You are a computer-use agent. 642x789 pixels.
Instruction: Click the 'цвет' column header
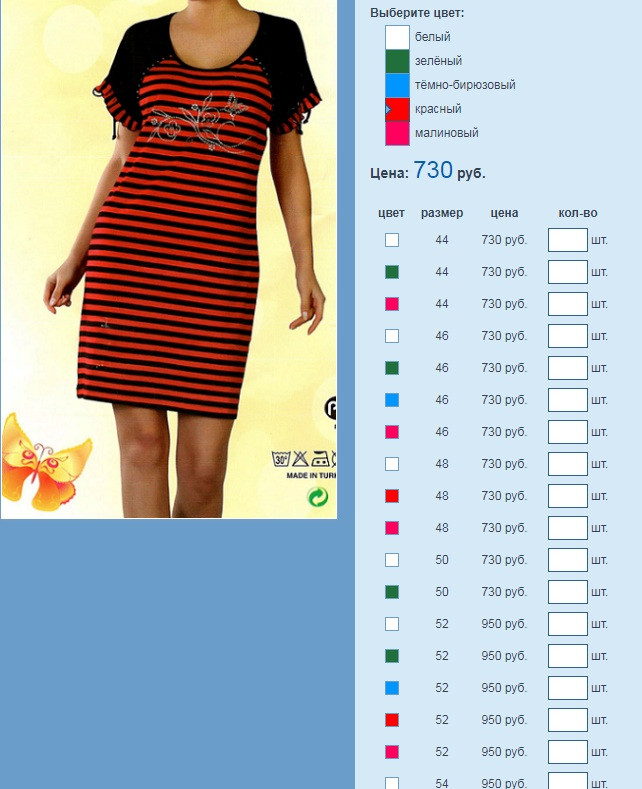coord(391,213)
